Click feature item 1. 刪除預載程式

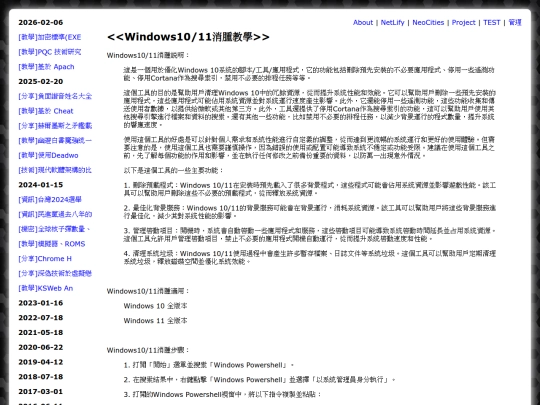tap(310, 189)
